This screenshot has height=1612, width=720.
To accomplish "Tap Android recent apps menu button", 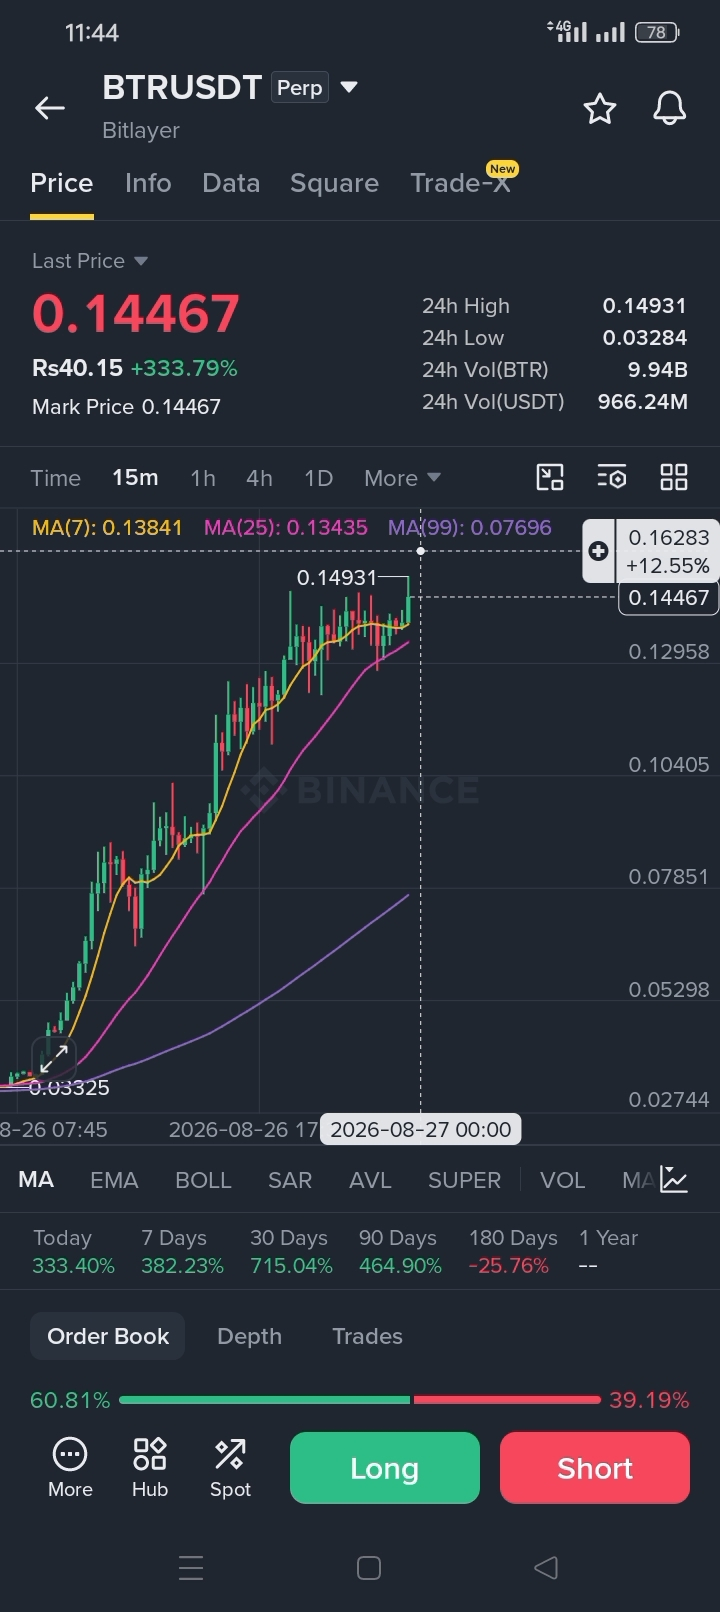I will click(191, 1567).
